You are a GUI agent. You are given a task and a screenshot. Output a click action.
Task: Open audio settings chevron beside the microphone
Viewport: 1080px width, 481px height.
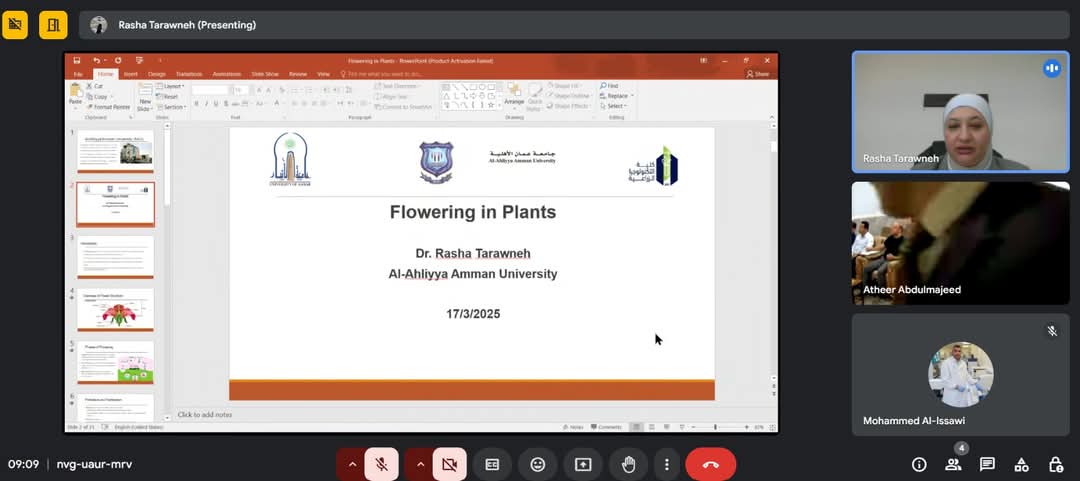(x=351, y=464)
